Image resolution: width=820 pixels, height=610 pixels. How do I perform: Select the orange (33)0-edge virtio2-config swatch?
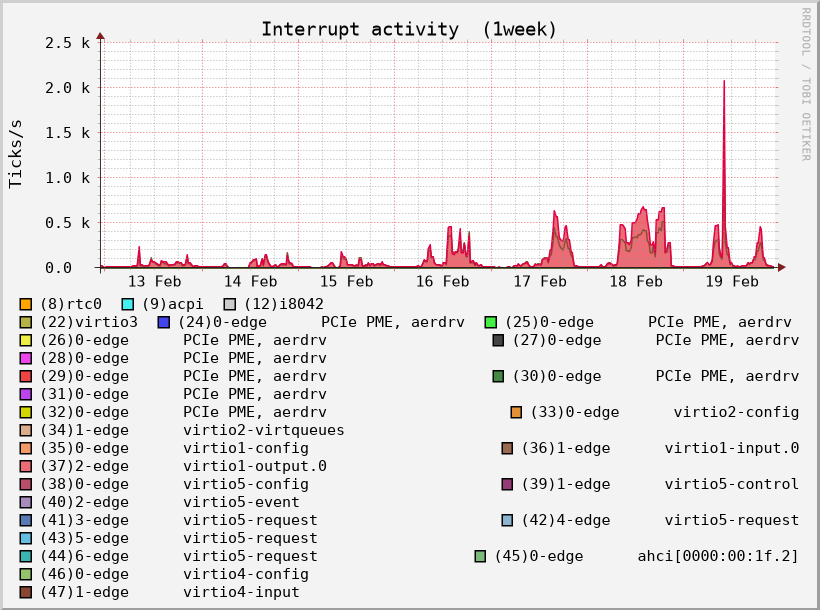(x=516, y=412)
